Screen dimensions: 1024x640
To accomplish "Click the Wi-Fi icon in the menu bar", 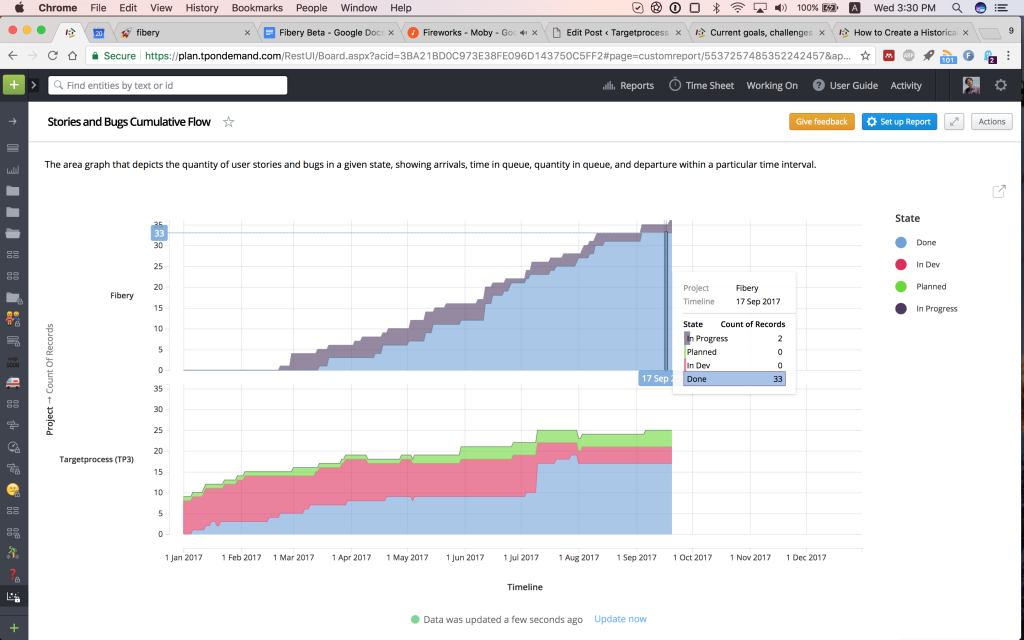I will click(737, 8).
